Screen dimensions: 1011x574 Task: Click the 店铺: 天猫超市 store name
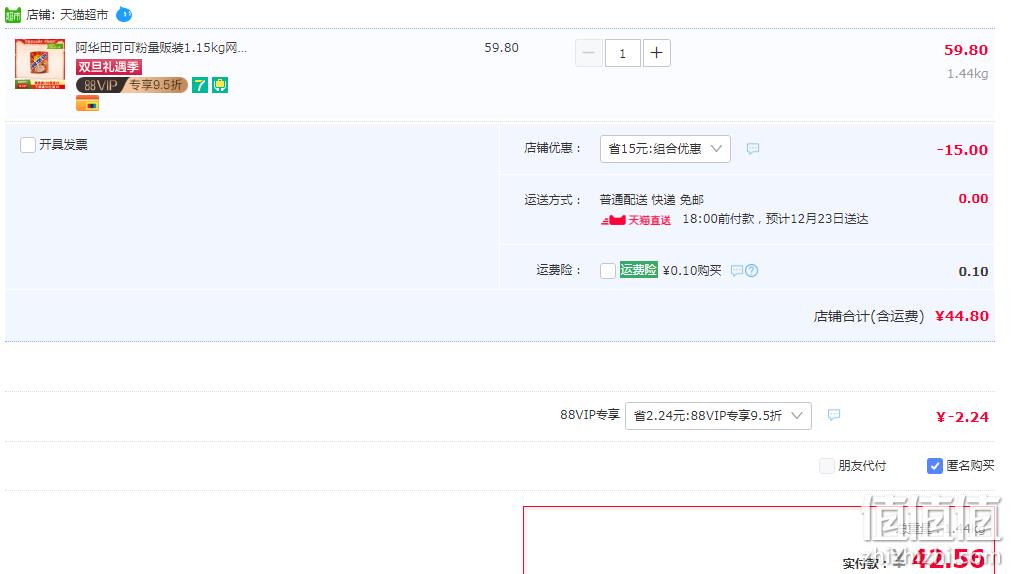point(67,14)
